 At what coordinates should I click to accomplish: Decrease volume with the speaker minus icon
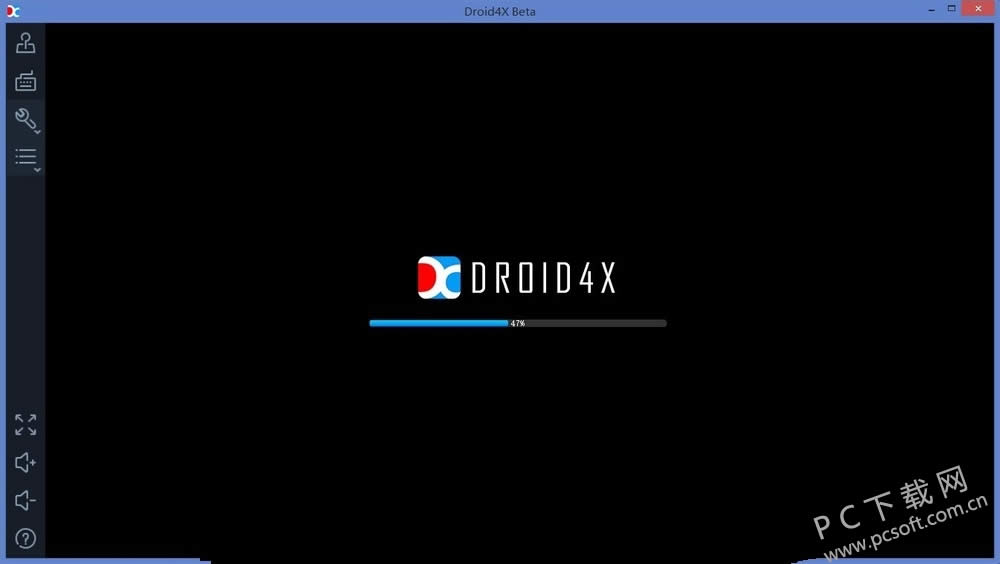click(25, 500)
